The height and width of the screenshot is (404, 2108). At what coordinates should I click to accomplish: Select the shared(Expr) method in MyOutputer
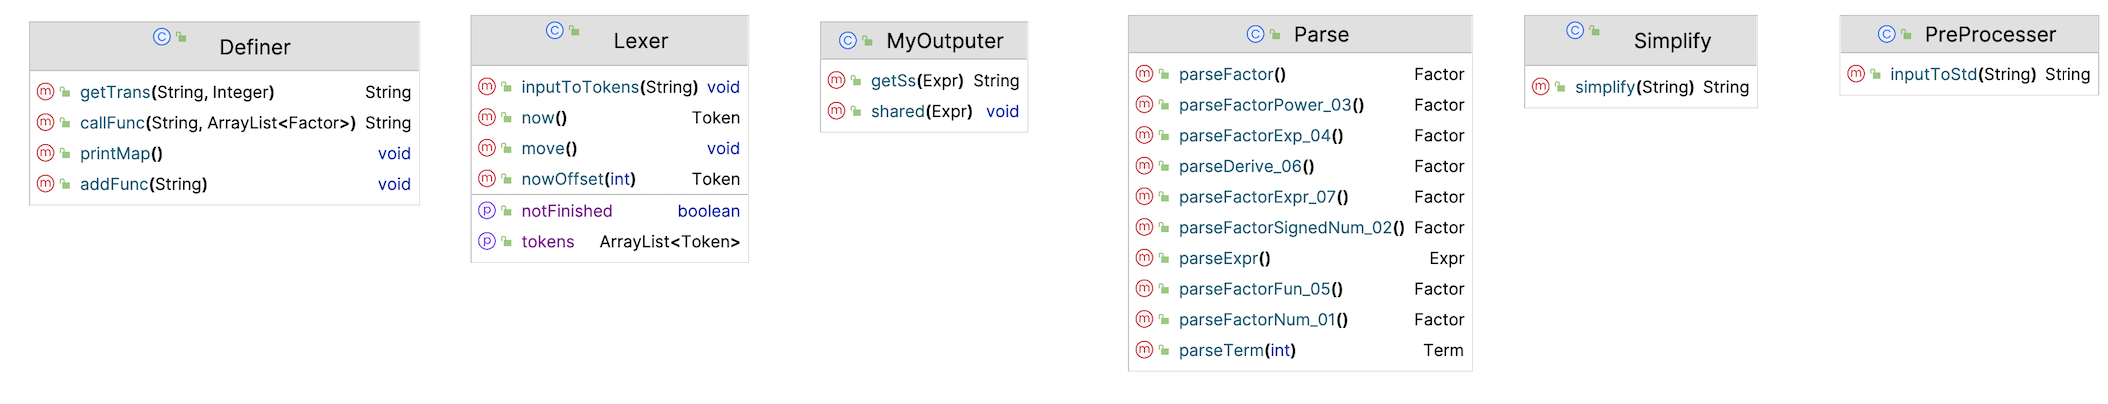pyautogui.click(x=924, y=112)
